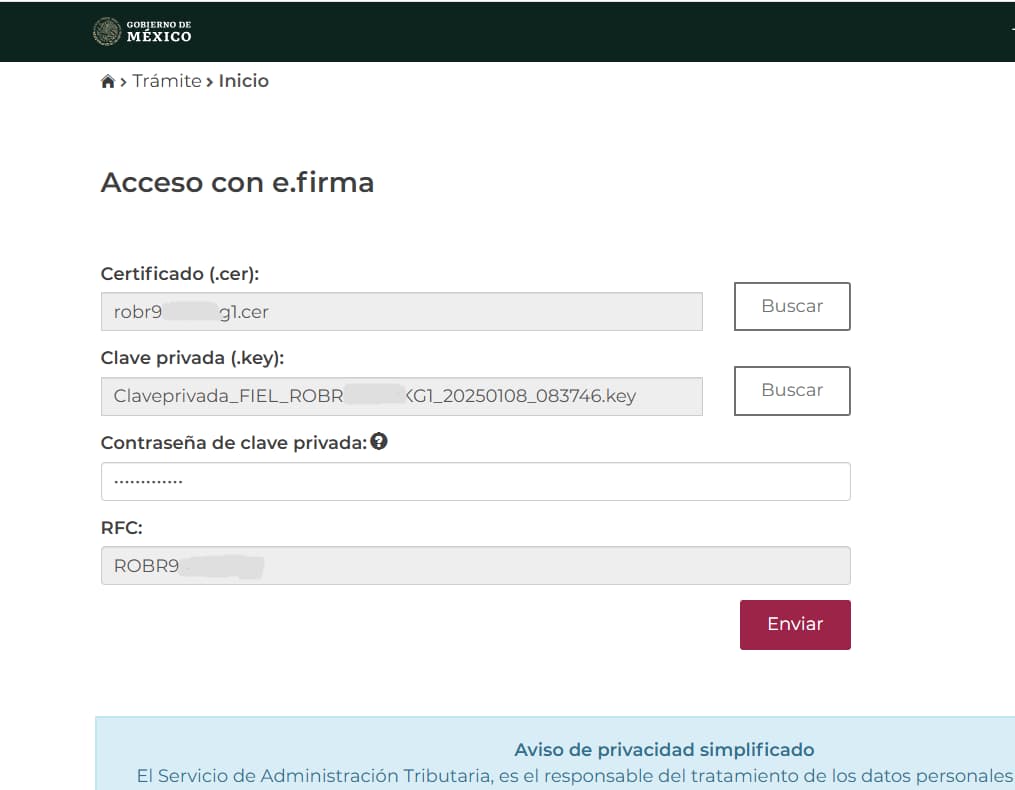Click the Aviso de privacidad simplificado title
The width and height of the screenshot is (1015, 790).
coord(664,750)
